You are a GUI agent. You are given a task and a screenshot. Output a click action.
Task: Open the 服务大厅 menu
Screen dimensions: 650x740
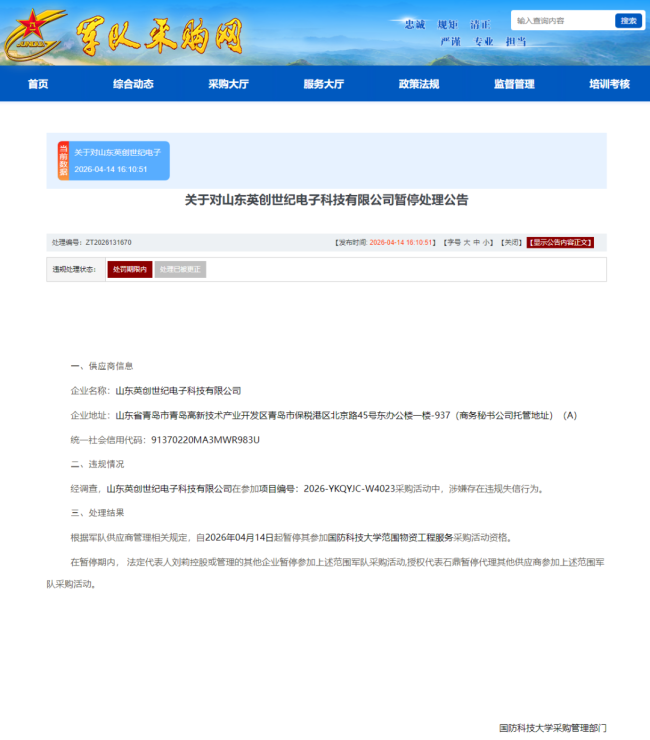click(x=324, y=84)
